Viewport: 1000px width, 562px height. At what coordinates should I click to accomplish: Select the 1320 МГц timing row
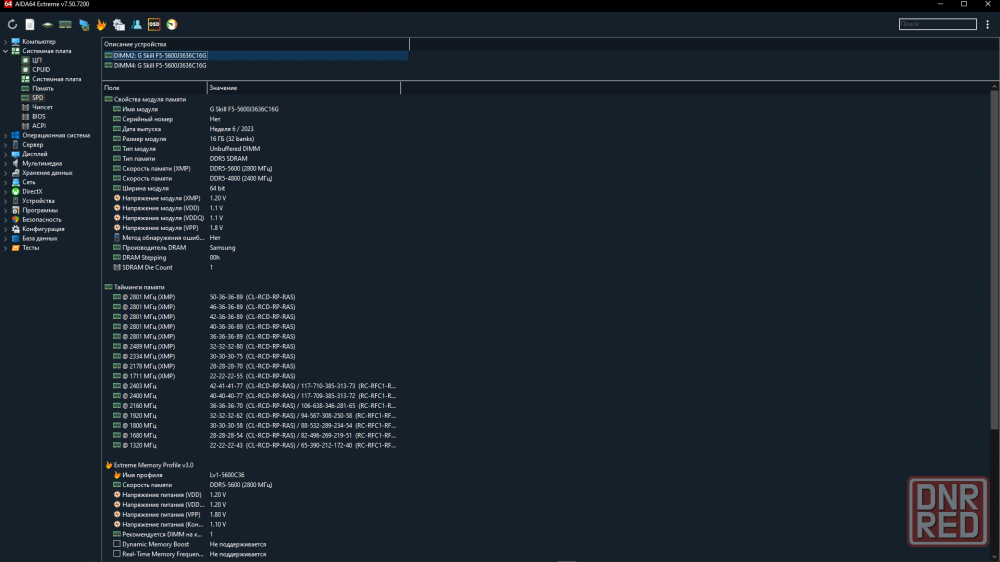(x=251, y=445)
